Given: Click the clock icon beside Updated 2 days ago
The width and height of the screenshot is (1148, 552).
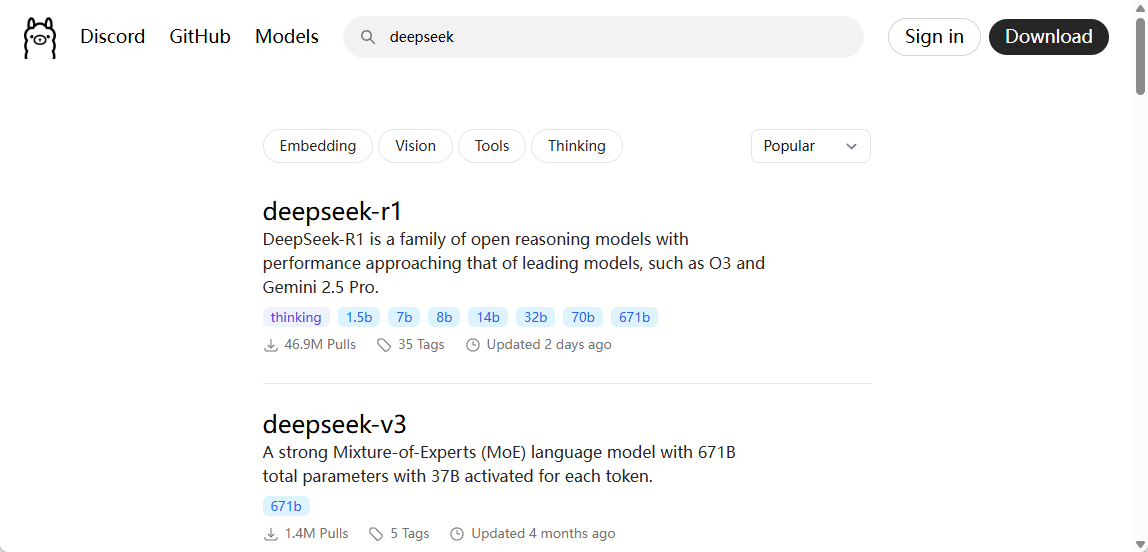Looking at the screenshot, I should [473, 345].
